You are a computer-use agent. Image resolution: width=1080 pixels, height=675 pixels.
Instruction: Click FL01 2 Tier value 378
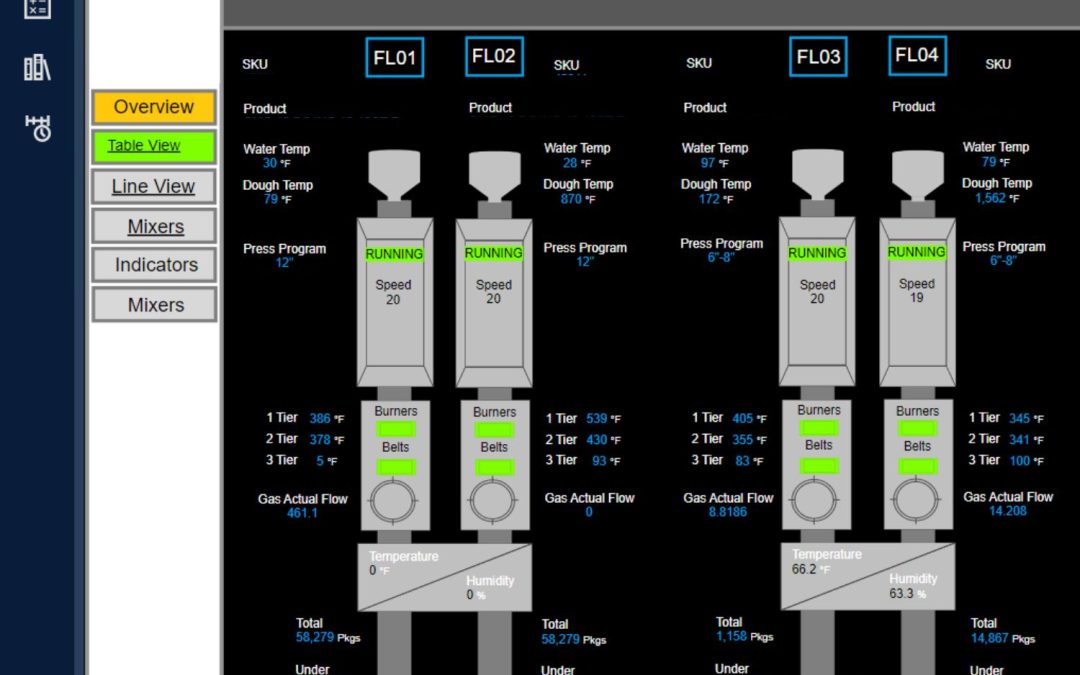coord(320,439)
